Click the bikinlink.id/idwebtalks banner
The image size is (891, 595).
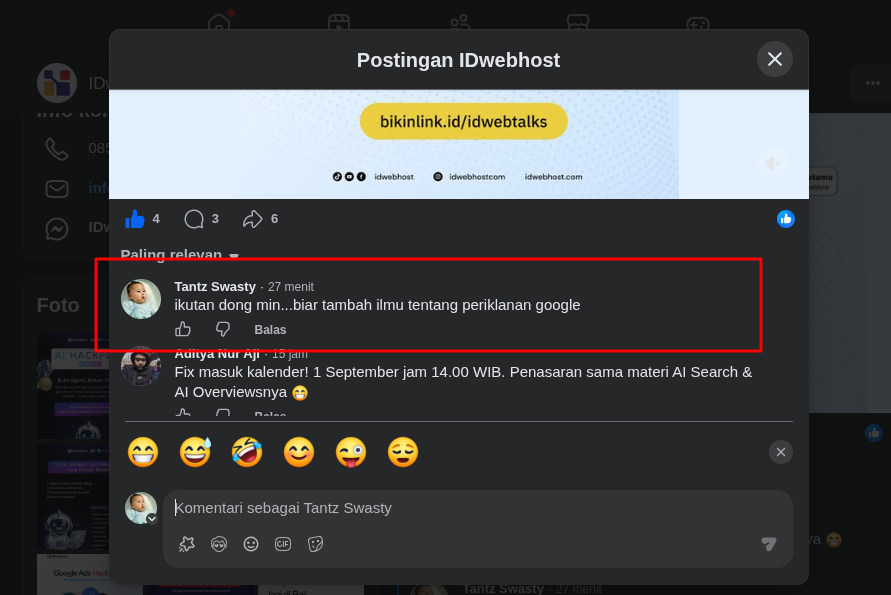coord(463,121)
